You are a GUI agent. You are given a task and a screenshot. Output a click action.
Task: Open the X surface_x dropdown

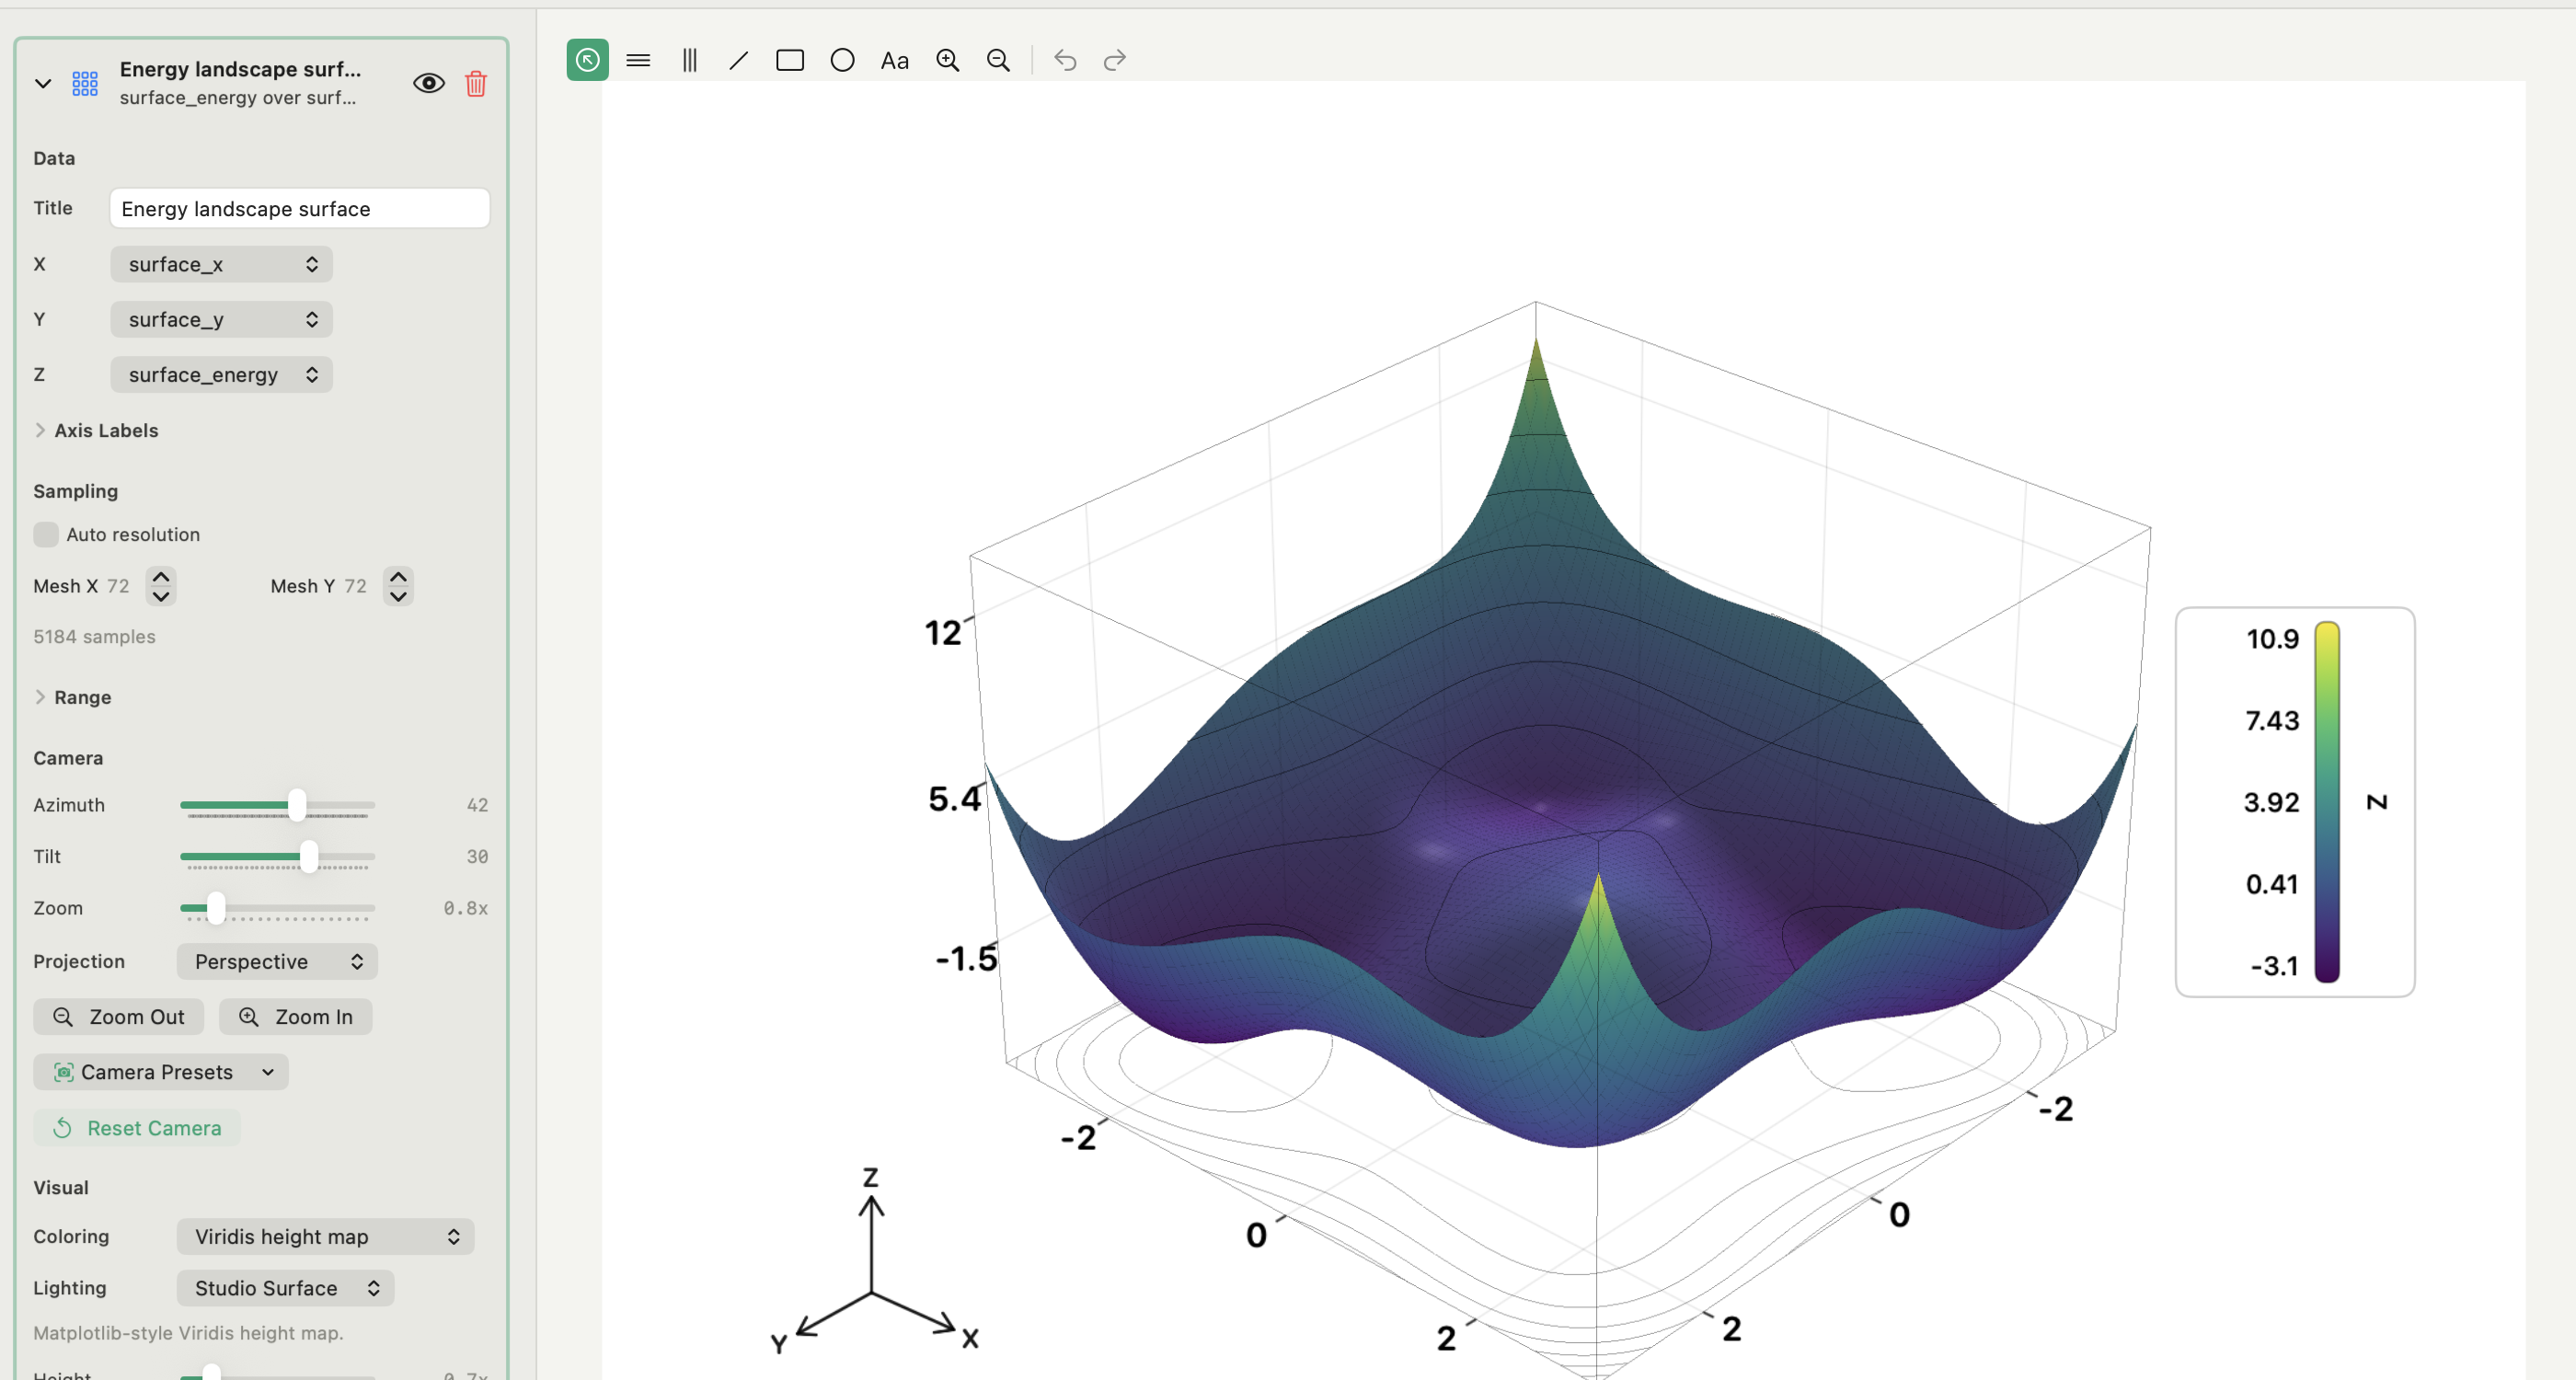(221, 264)
